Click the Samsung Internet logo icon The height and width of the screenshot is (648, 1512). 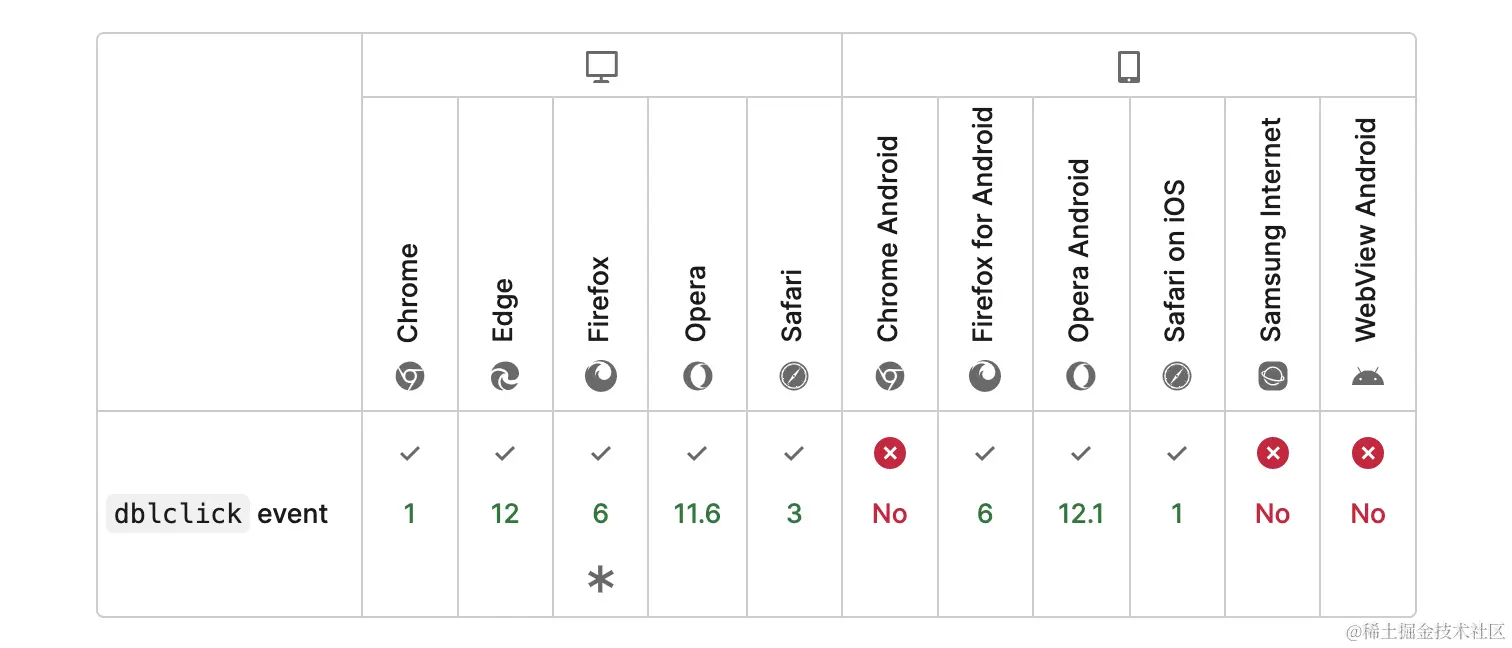1272,377
